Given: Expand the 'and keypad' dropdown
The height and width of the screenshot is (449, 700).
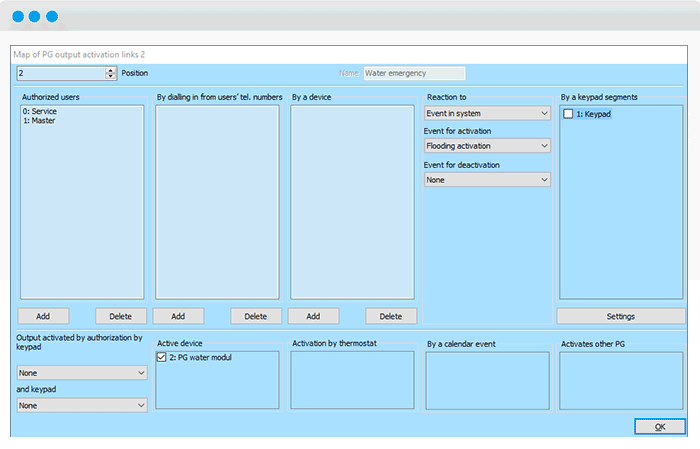Looking at the screenshot, I should coord(82,405).
